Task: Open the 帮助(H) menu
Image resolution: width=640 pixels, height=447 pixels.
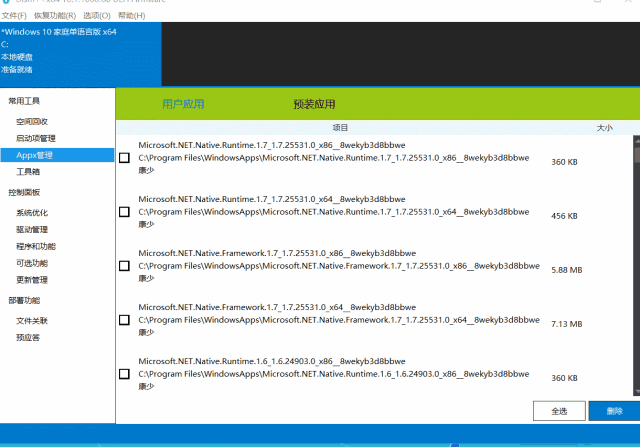Action: tap(131, 16)
